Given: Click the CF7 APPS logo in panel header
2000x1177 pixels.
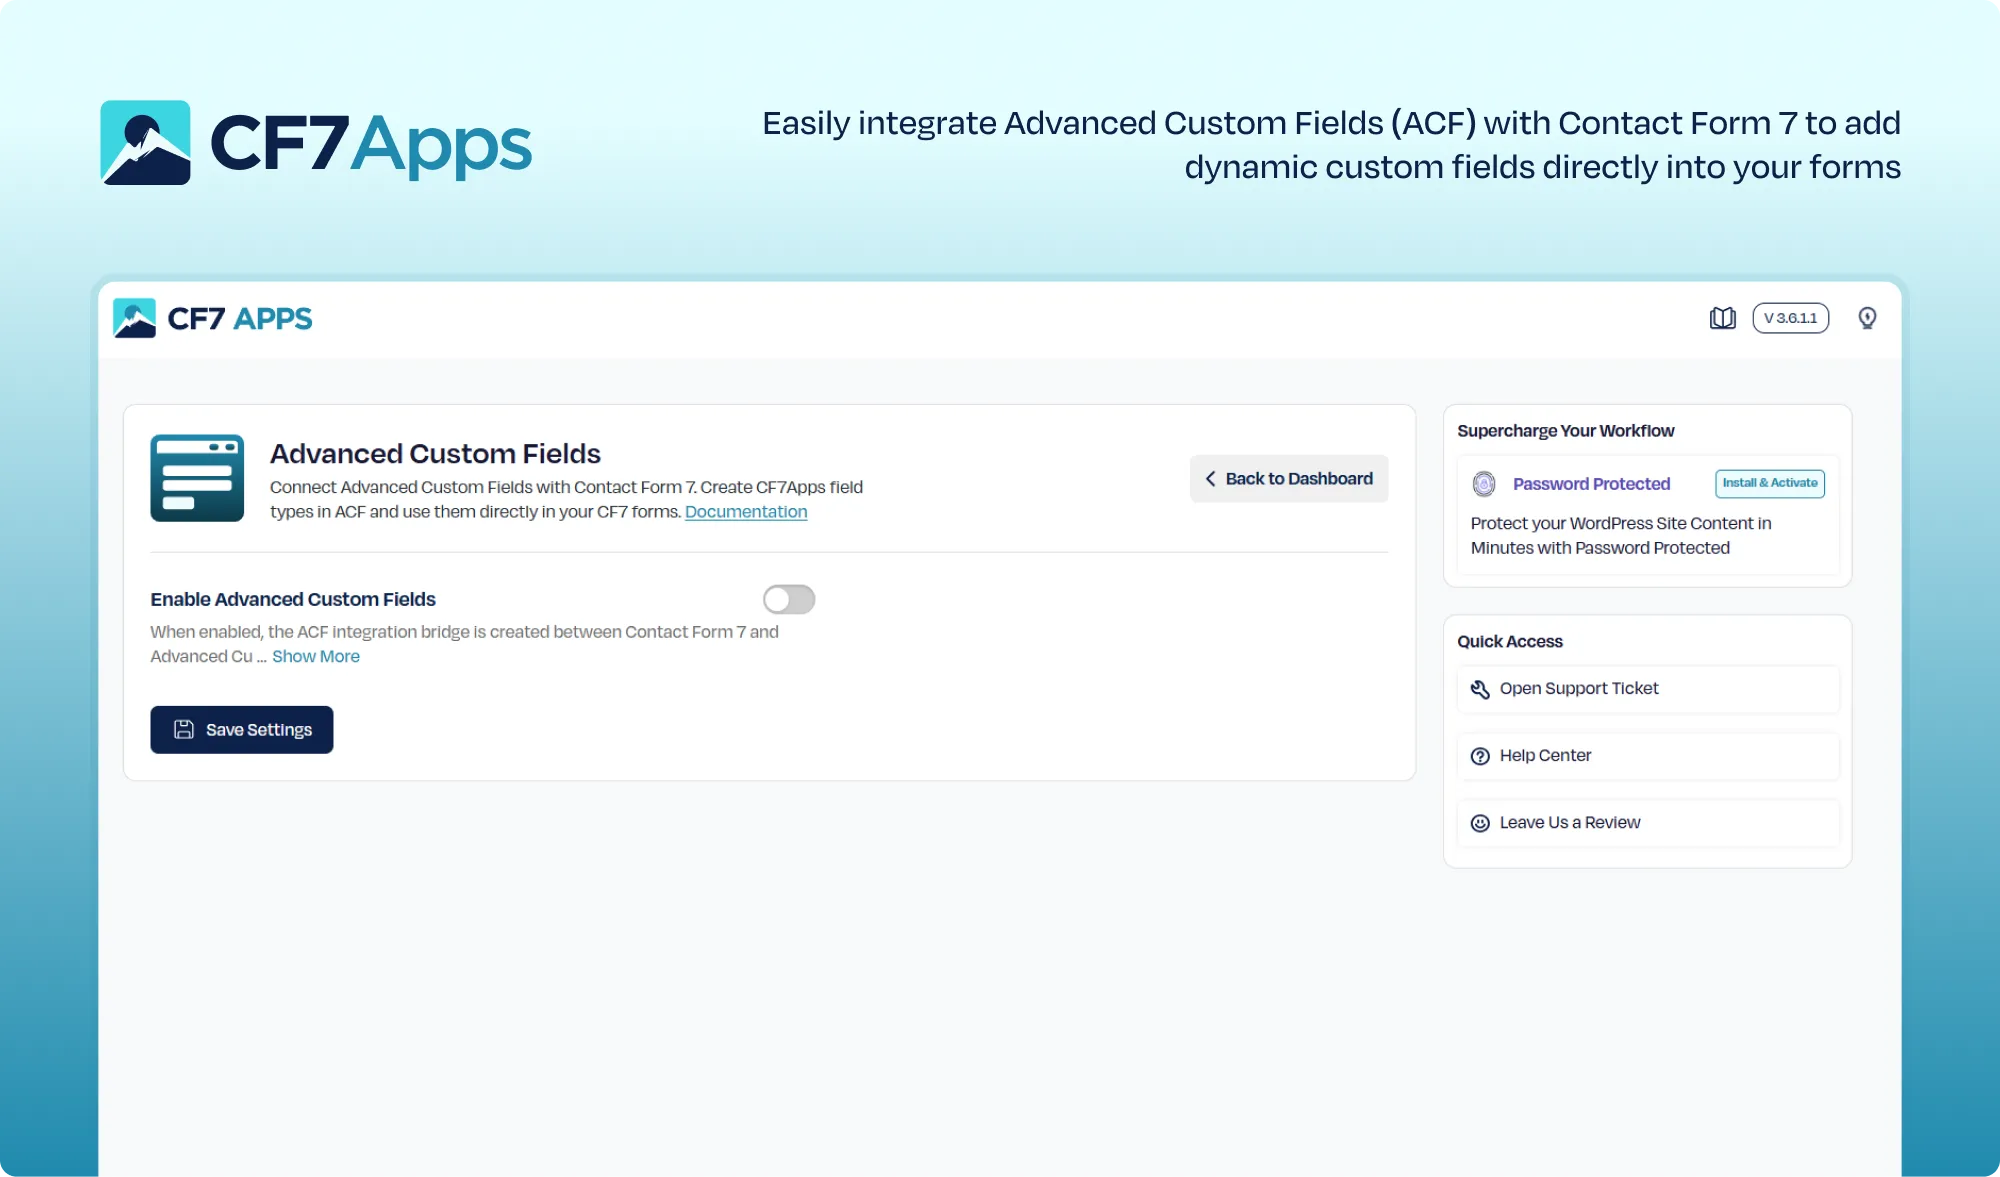Looking at the screenshot, I should coord(213,318).
